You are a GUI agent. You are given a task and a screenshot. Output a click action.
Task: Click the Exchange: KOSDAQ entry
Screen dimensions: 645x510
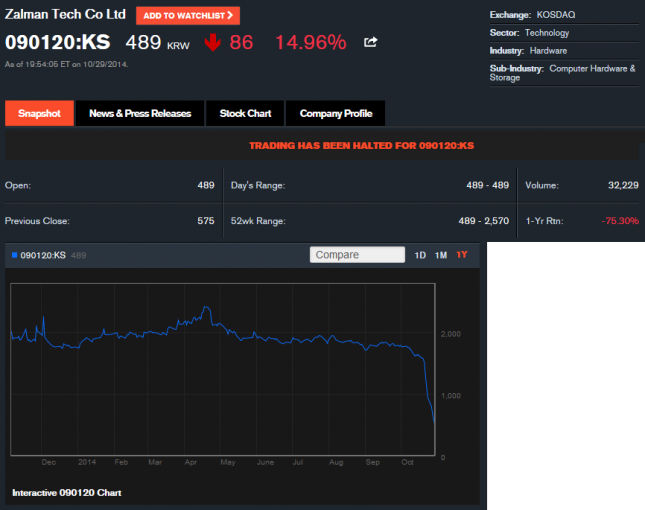click(532, 15)
